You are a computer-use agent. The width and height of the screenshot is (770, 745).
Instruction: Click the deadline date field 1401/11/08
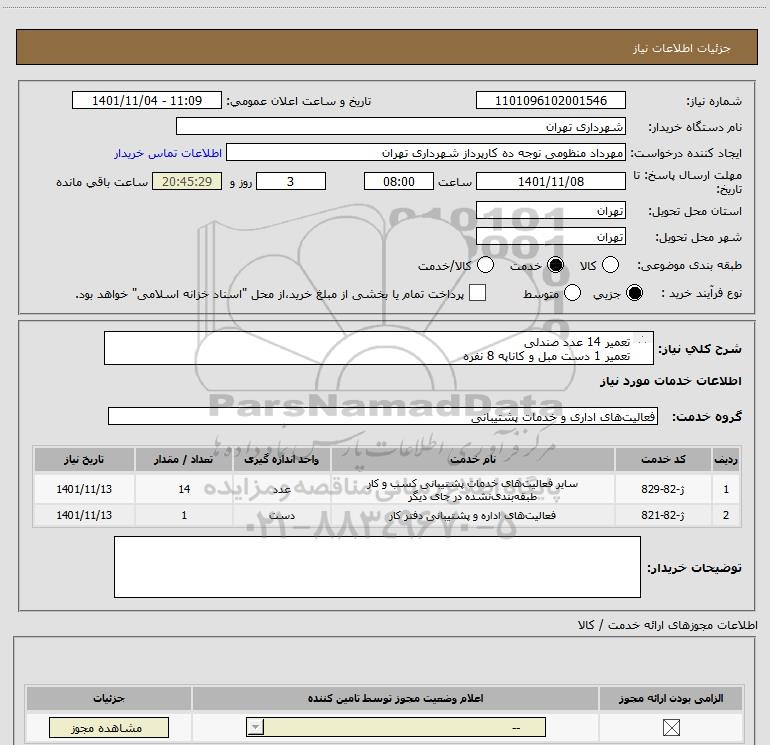click(550, 181)
